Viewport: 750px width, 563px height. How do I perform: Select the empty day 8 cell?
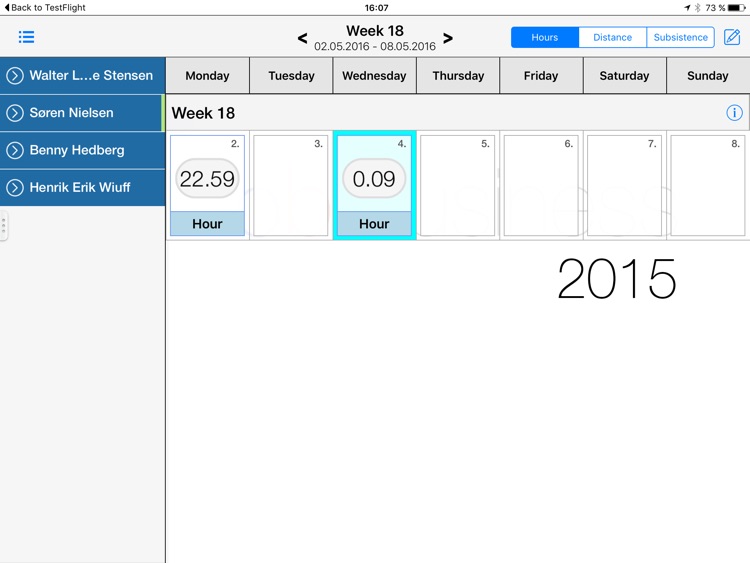click(x=708, y=186)
